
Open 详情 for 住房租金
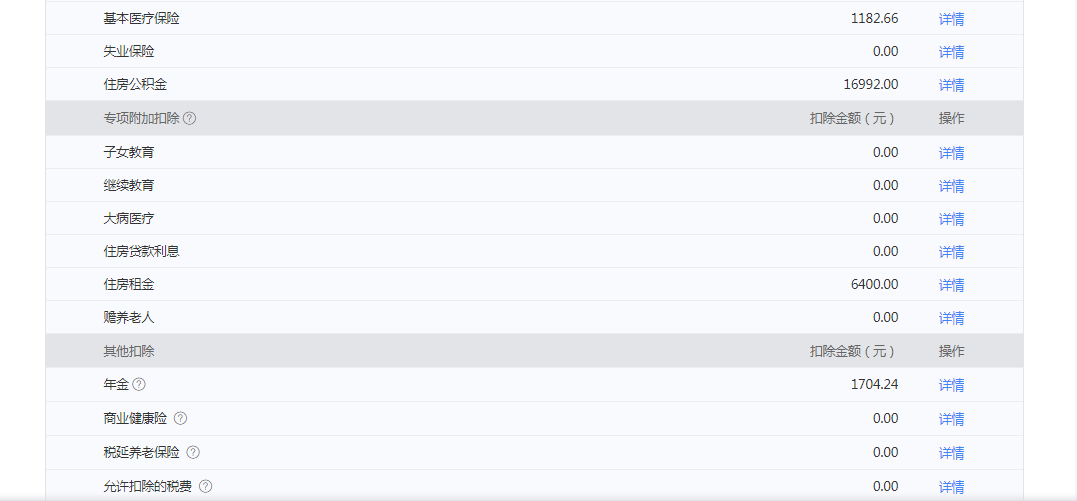[x=951, y=285]
